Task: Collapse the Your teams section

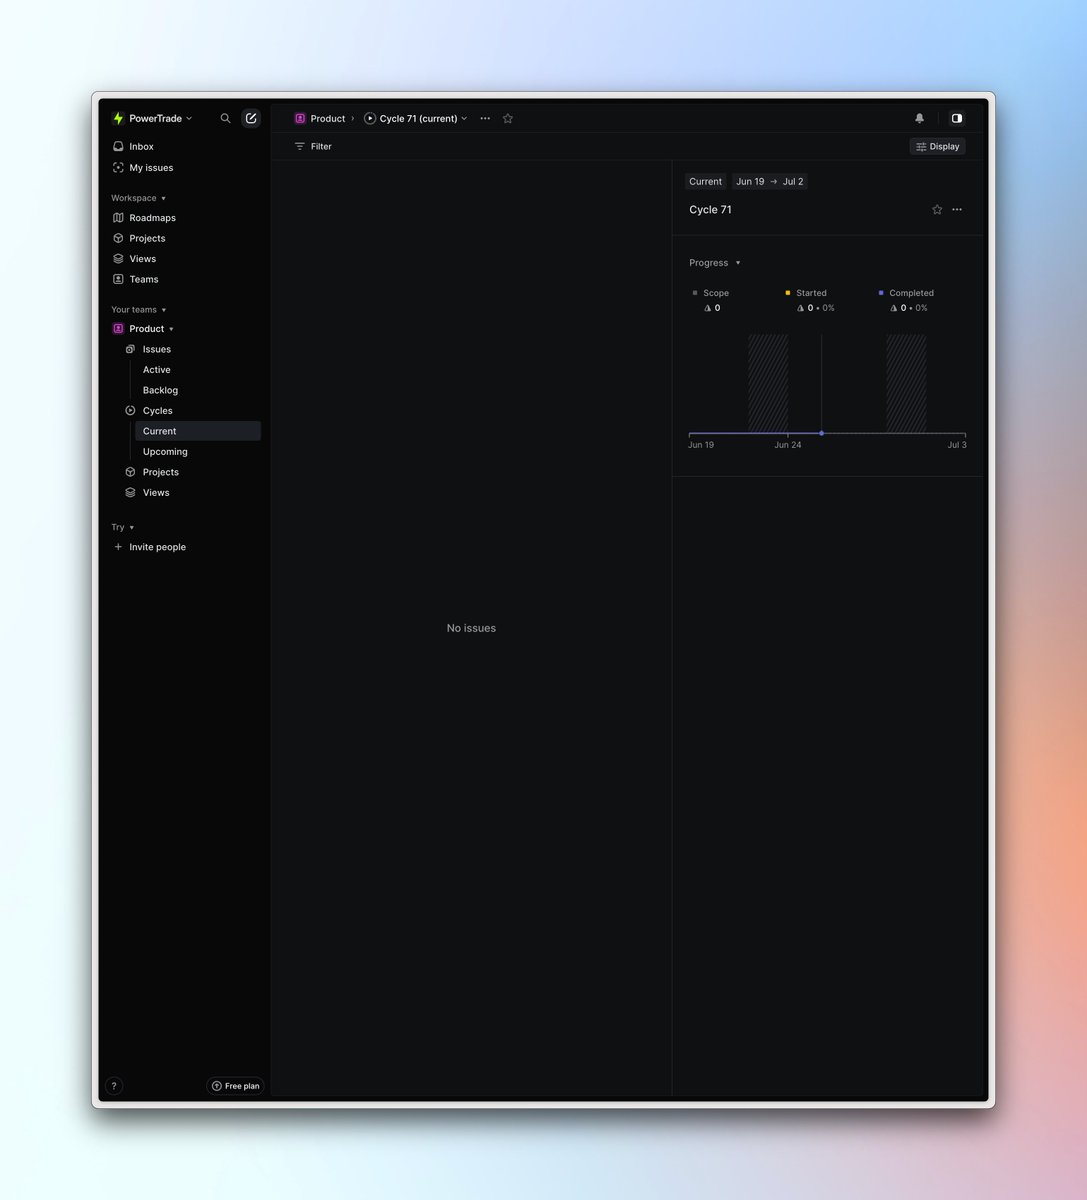Action: click(x=139, y=310)
